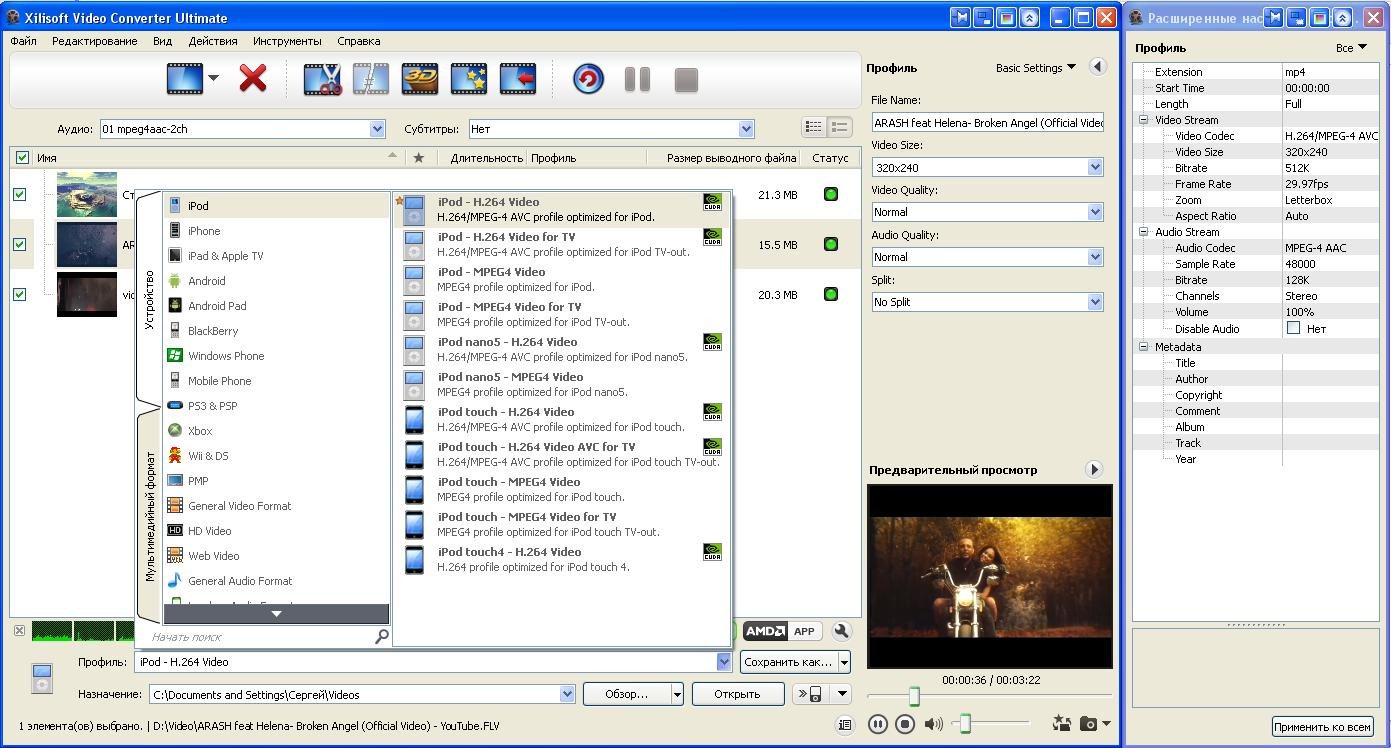Open the clip video scissors tool
1391x748 pixels.
(322, 79)
